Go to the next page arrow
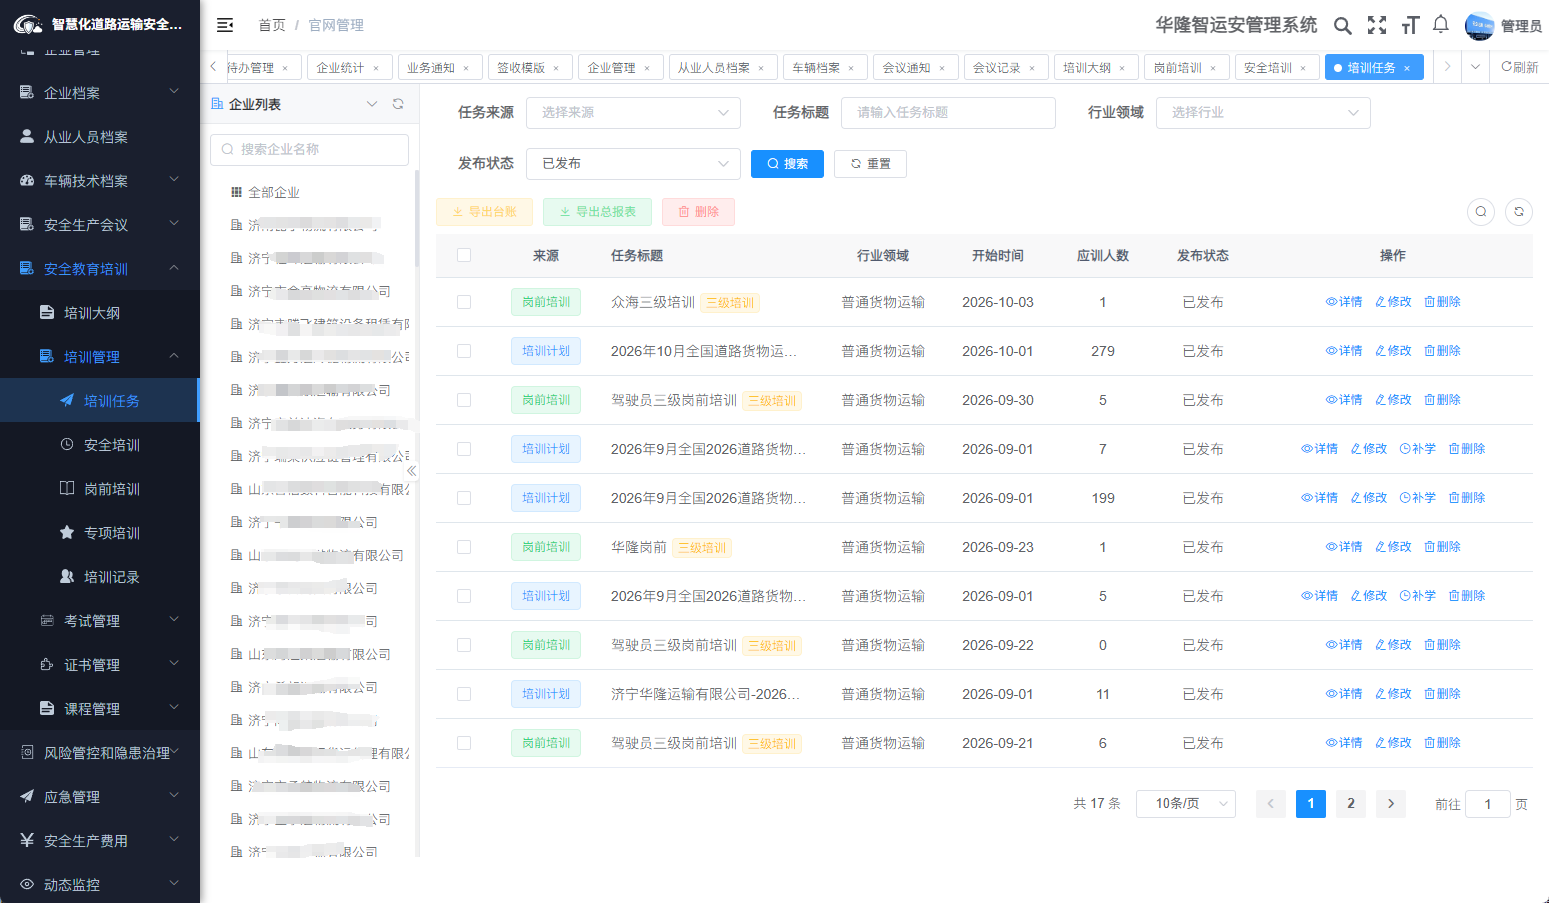Image resolution: width=1549 pixels, height=903 pixels. (x=1391, y=804)
